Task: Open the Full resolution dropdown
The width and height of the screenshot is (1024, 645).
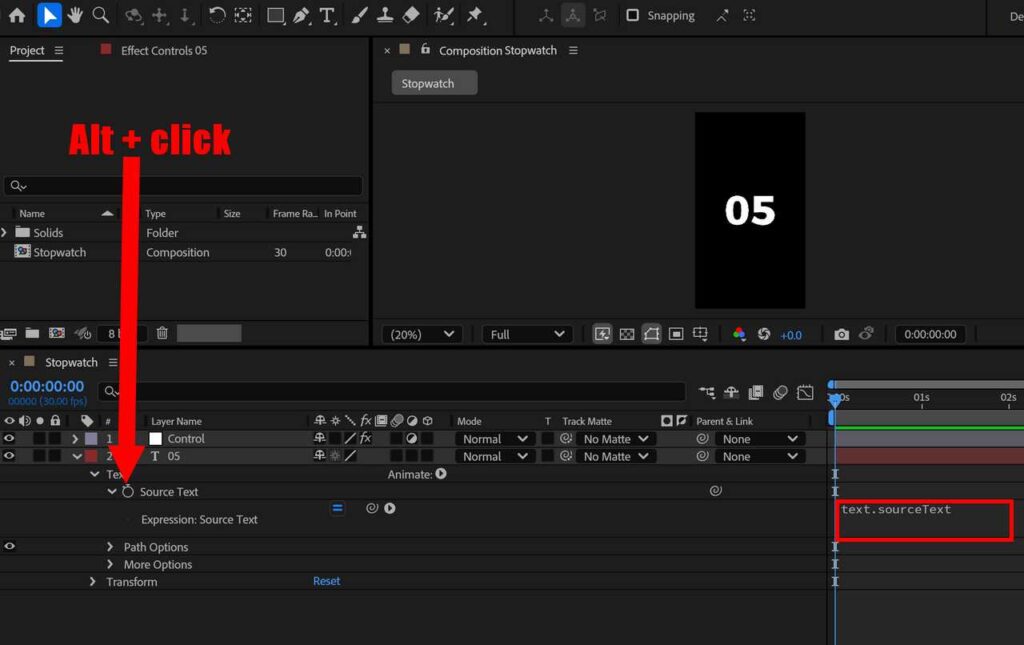Action: (527, 334)
